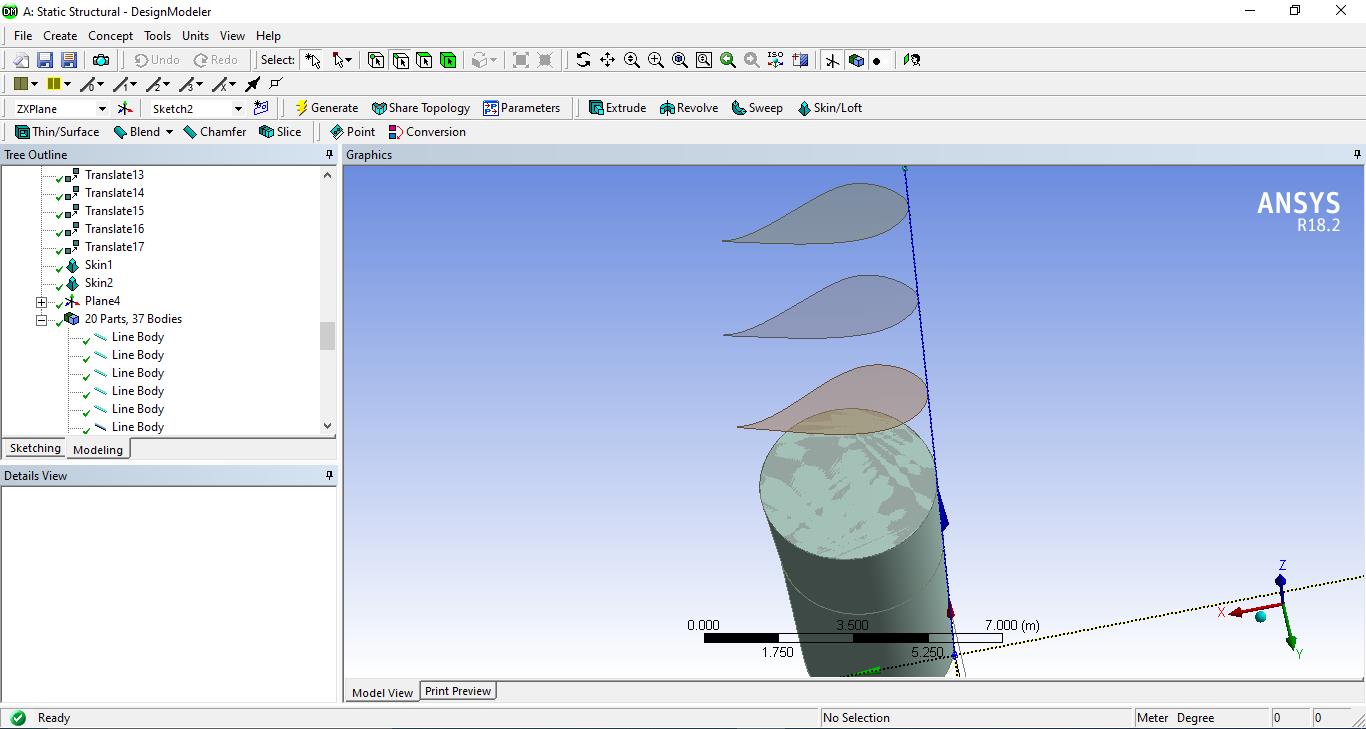
Task: Open the Concept menu
Action: click(x=110, y=35)
